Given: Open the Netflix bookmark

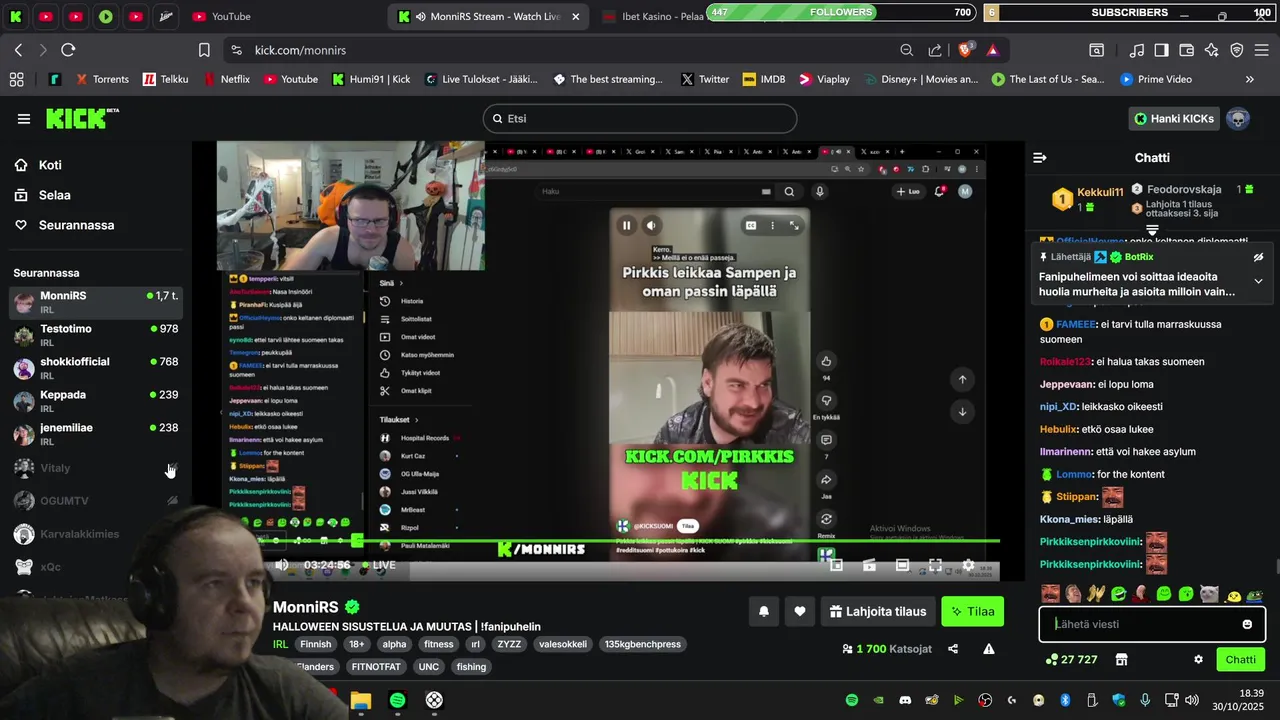Looking at the screenshot, I should click(x=226, y=79).
